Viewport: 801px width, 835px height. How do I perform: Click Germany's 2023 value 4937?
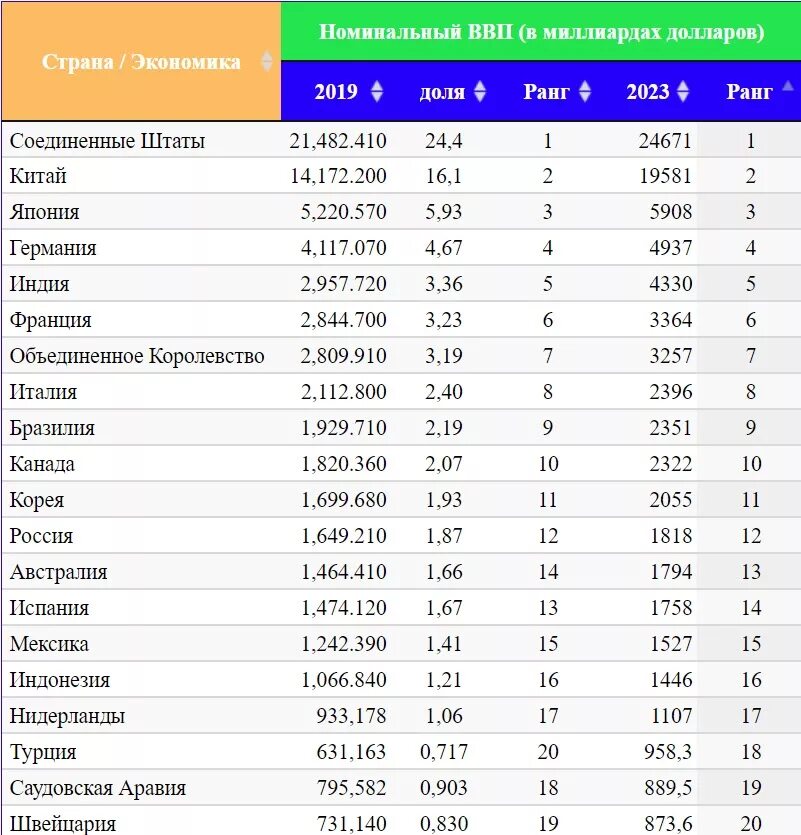tap(671, 248)
